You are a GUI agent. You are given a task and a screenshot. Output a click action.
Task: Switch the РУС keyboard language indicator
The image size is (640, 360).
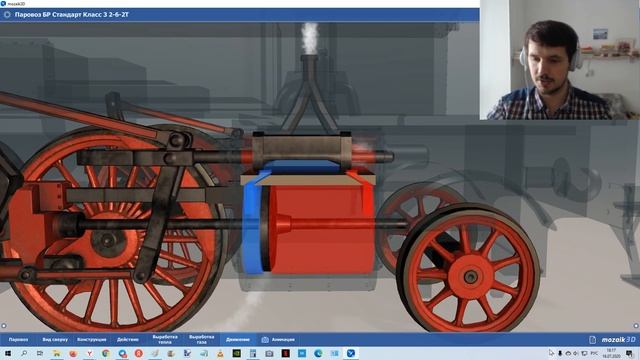[x=594, y=353]
